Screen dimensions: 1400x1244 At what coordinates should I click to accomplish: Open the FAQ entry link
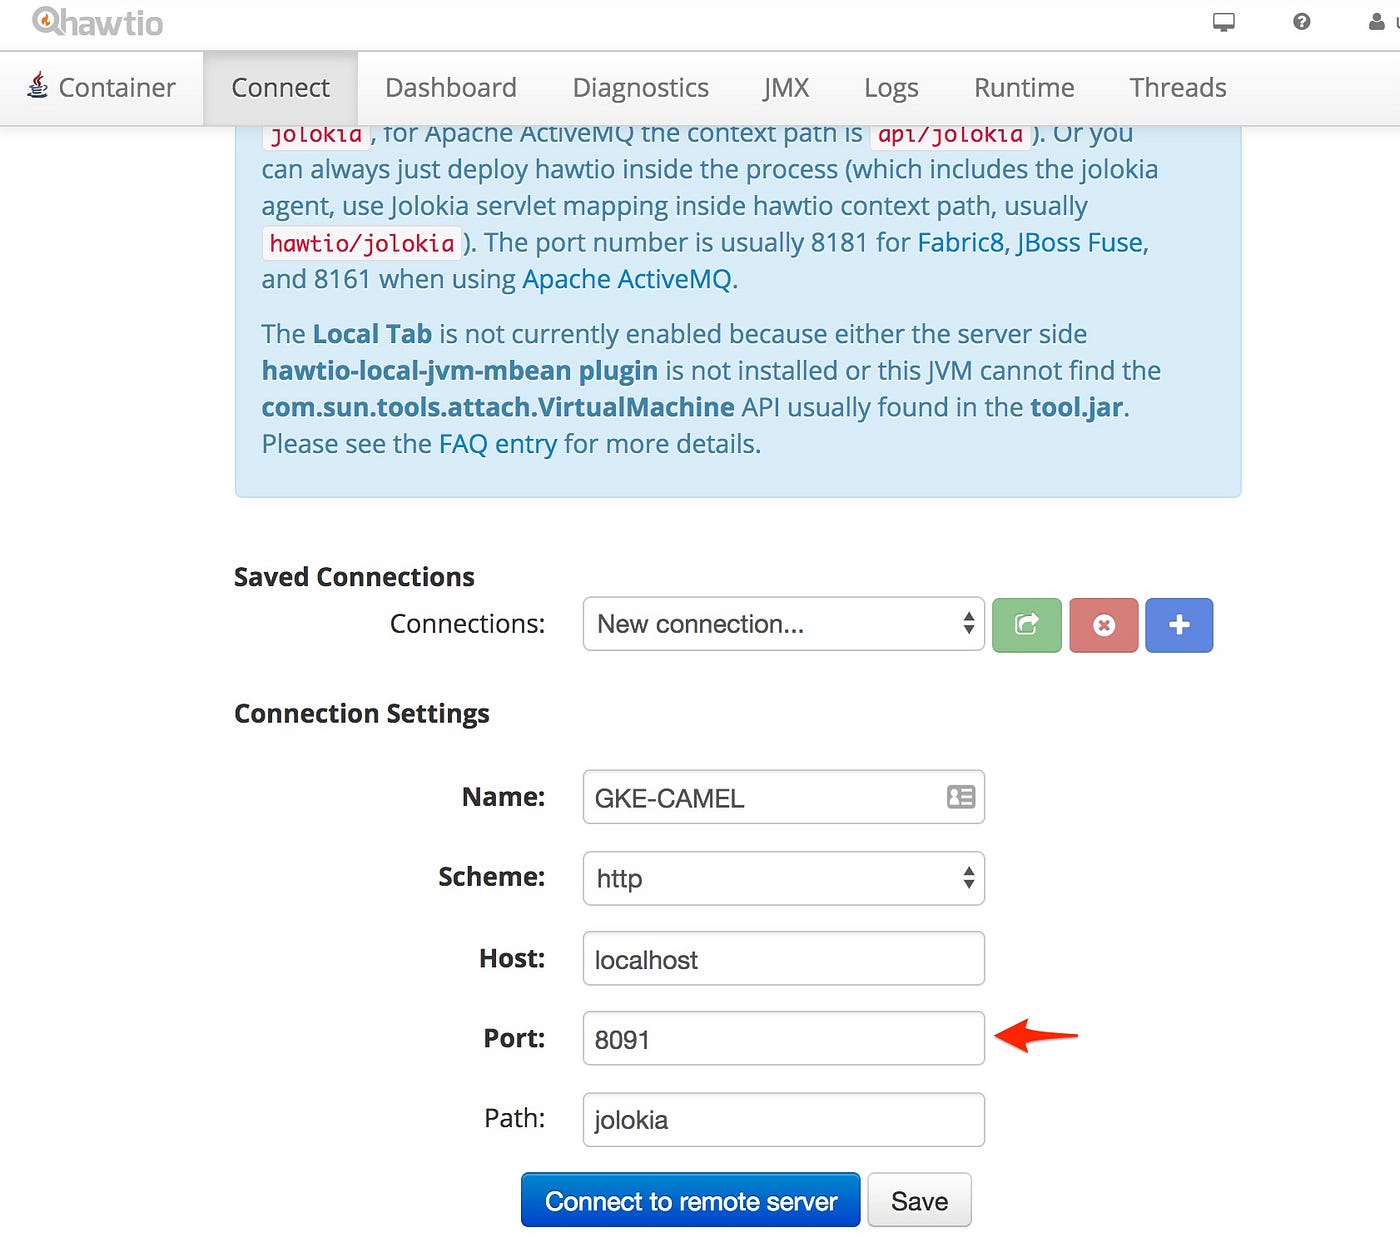tap(498, 444)
